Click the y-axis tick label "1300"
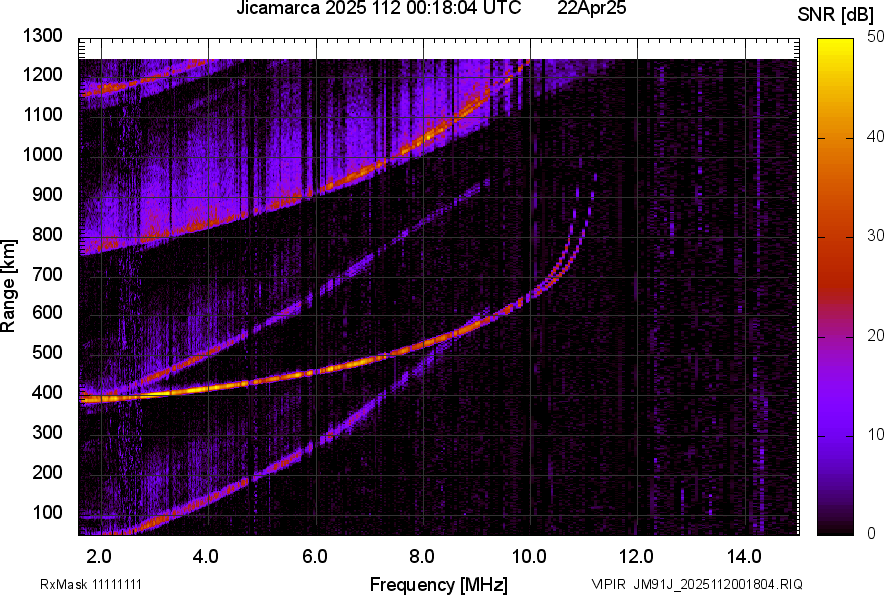Screen dimensions: 884x595 point(42,36)
